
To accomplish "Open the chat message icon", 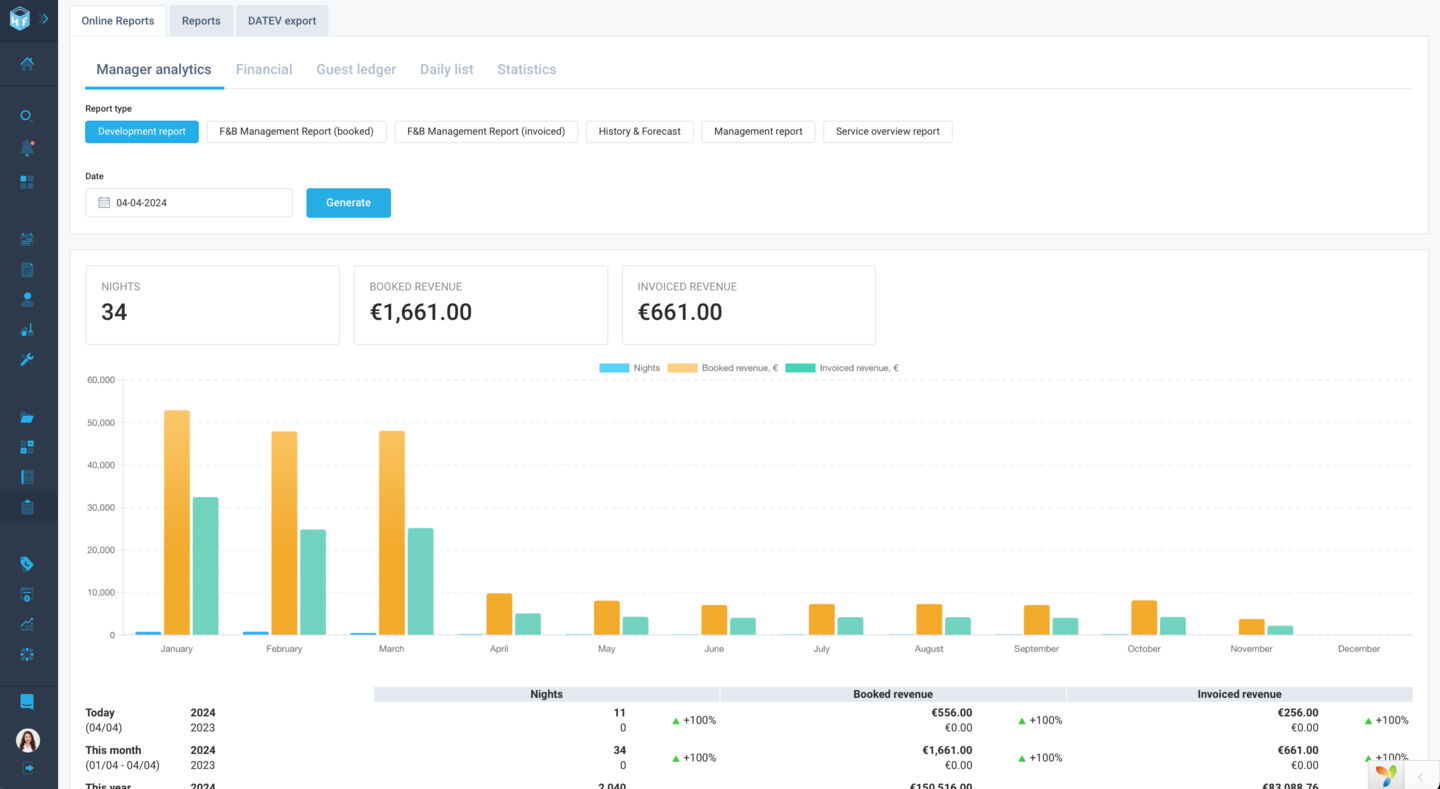I will 27,702.
